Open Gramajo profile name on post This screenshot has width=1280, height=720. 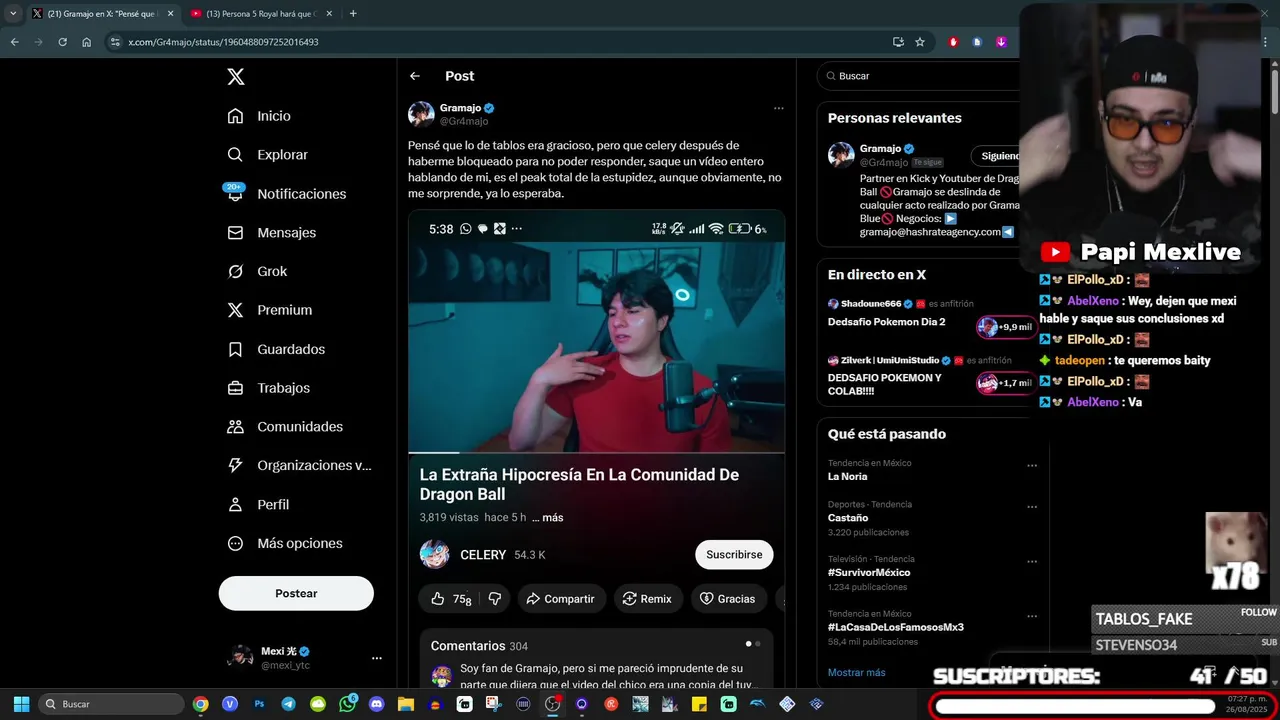pos(460,108)
